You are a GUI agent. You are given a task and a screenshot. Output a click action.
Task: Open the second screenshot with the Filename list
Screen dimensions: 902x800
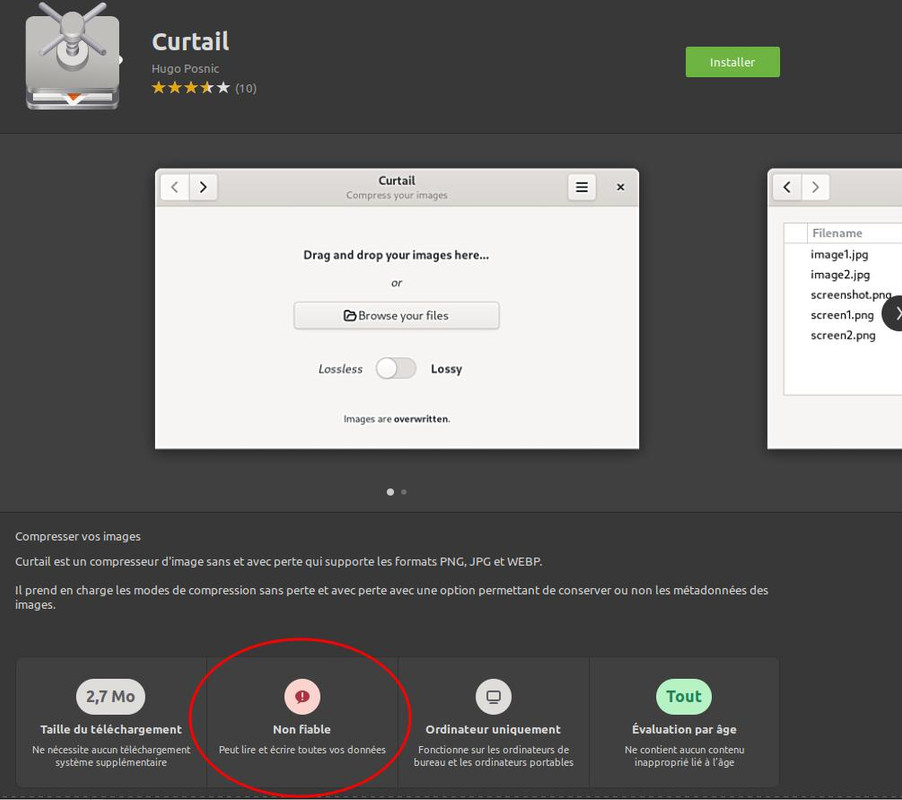tap(835, 309)
